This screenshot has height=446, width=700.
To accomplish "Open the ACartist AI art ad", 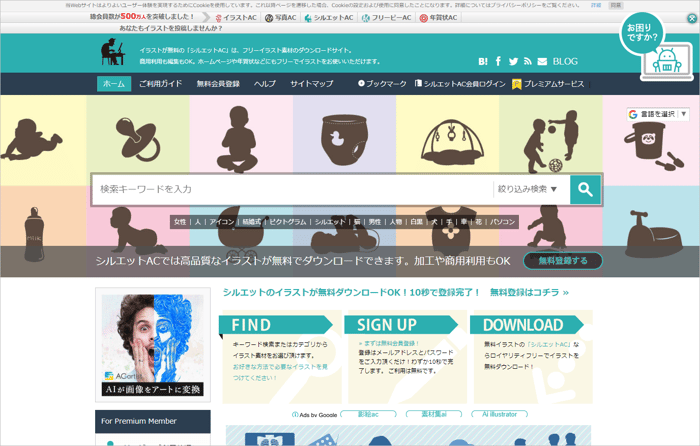I will [153, 345].
